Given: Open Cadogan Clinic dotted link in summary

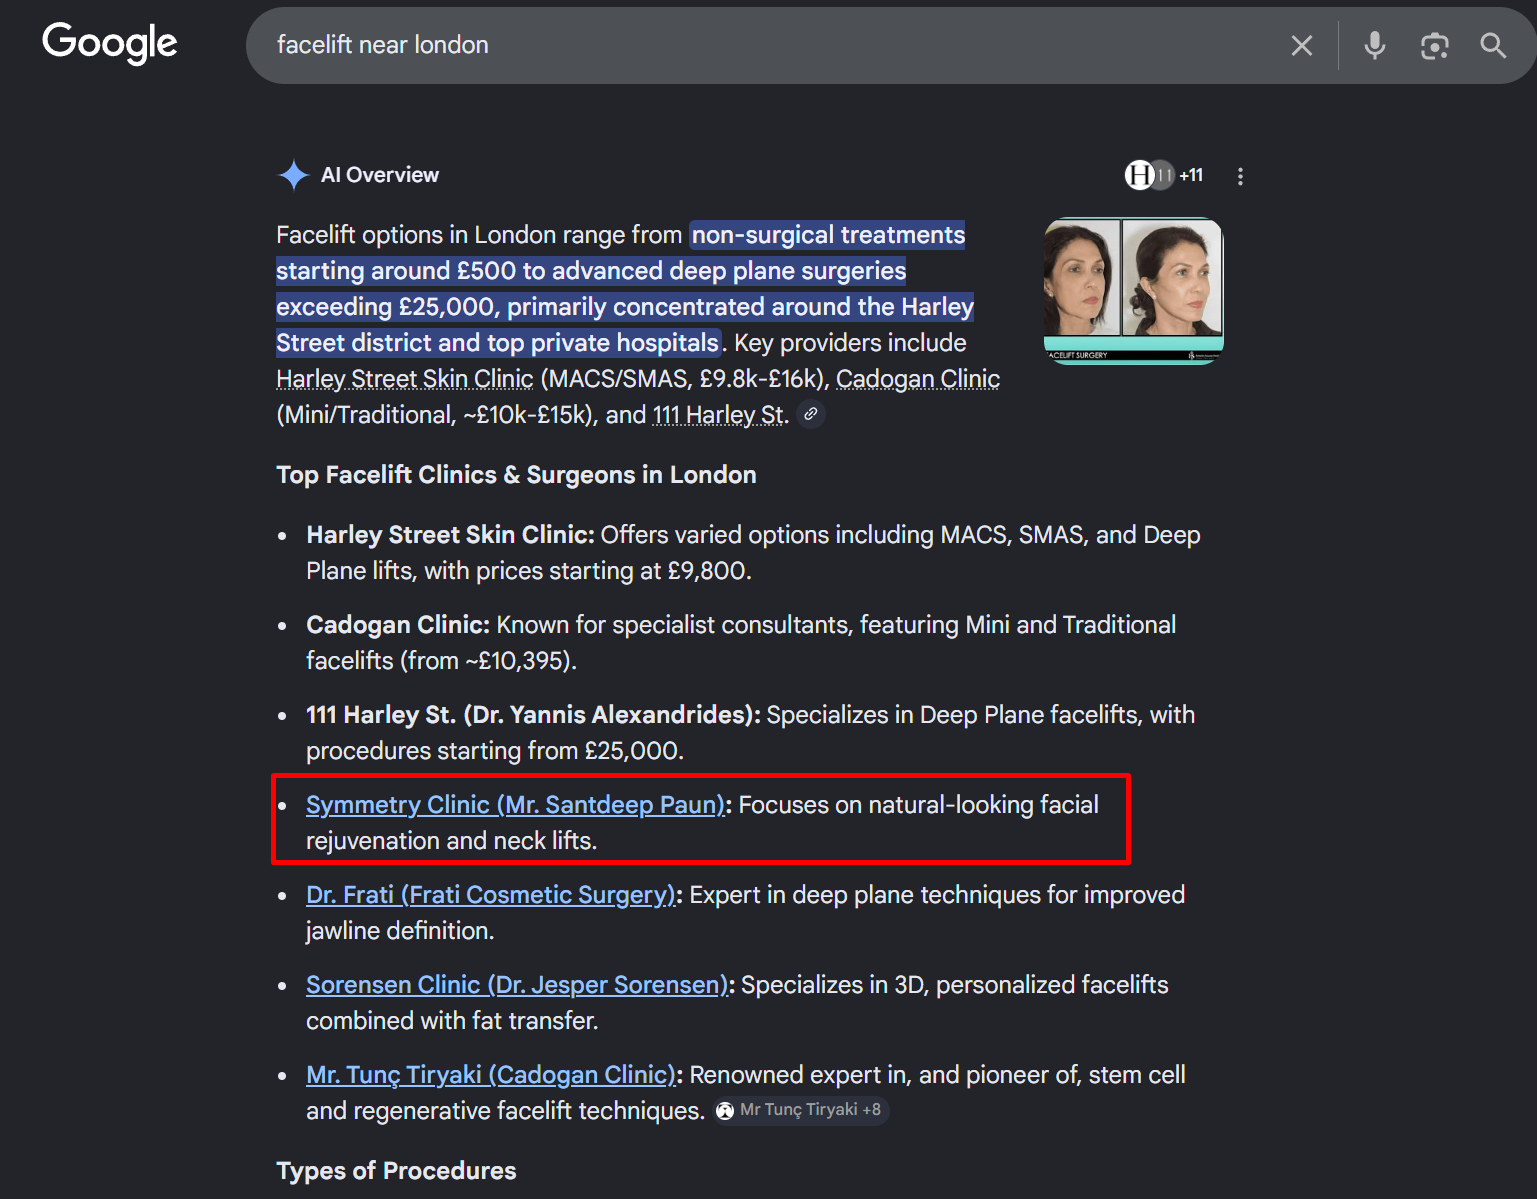Looking at the screenshot, I should pyautogui.click(x=917, y=379).
